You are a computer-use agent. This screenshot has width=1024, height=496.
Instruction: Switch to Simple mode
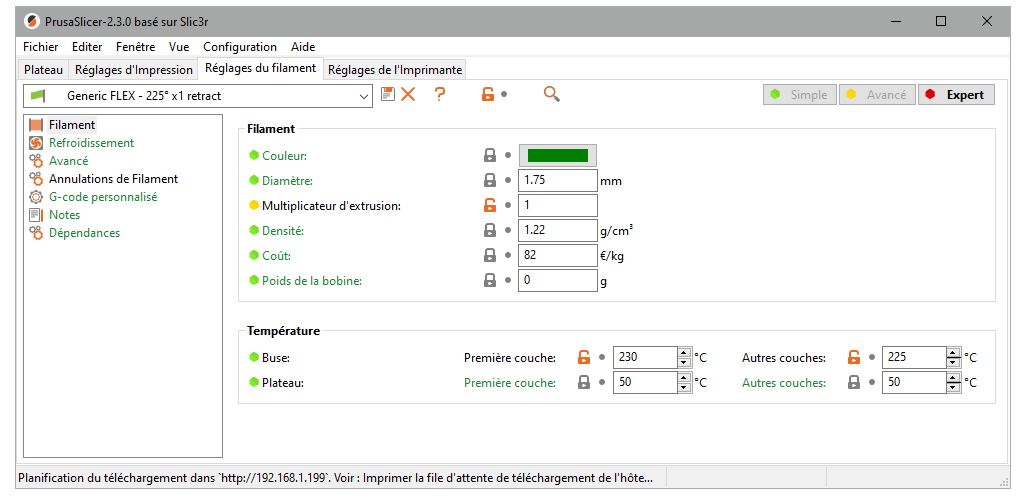pyautogui.click(x=799, y=95)
